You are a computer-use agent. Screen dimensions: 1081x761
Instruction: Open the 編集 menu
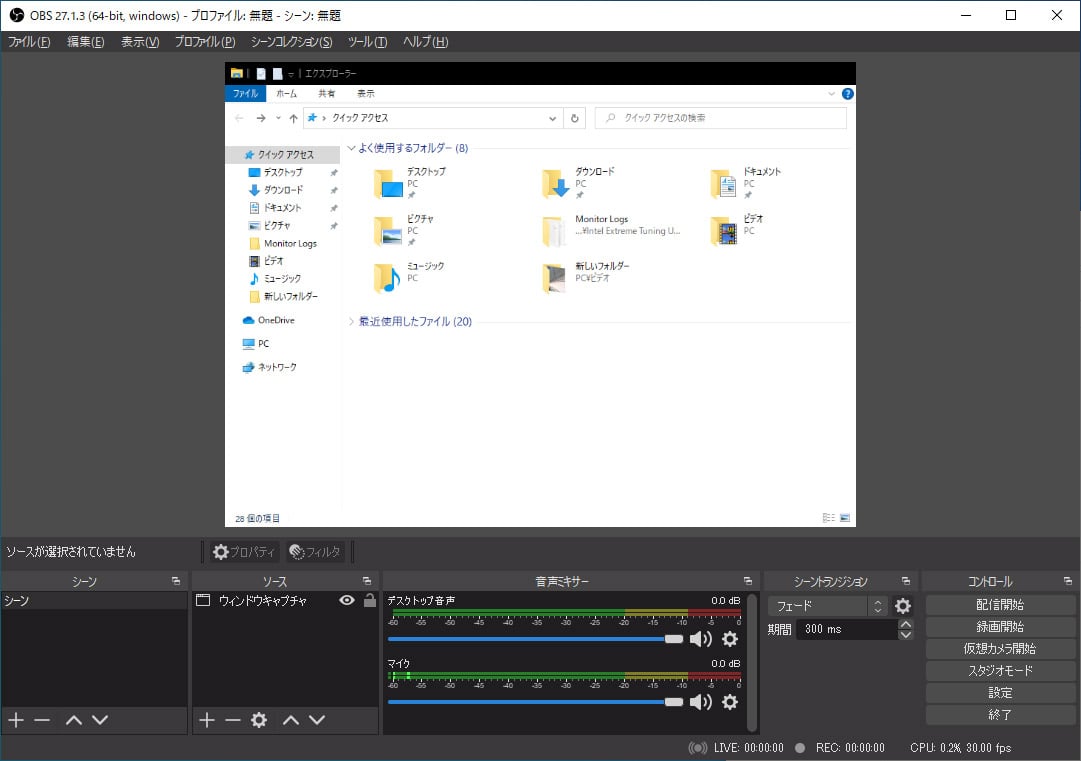click(85, 42)
